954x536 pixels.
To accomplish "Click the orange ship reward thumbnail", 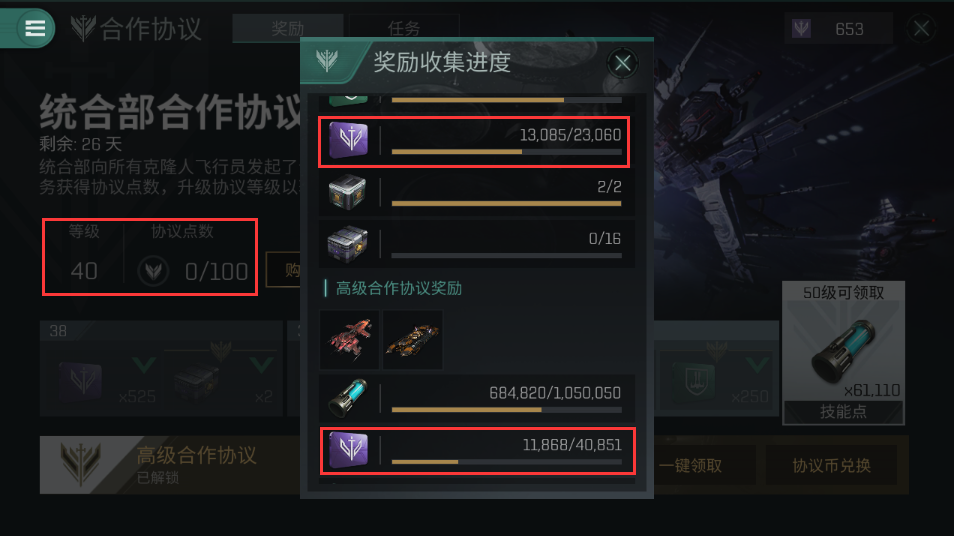I will pyautogui.click(x=413, y=339).
